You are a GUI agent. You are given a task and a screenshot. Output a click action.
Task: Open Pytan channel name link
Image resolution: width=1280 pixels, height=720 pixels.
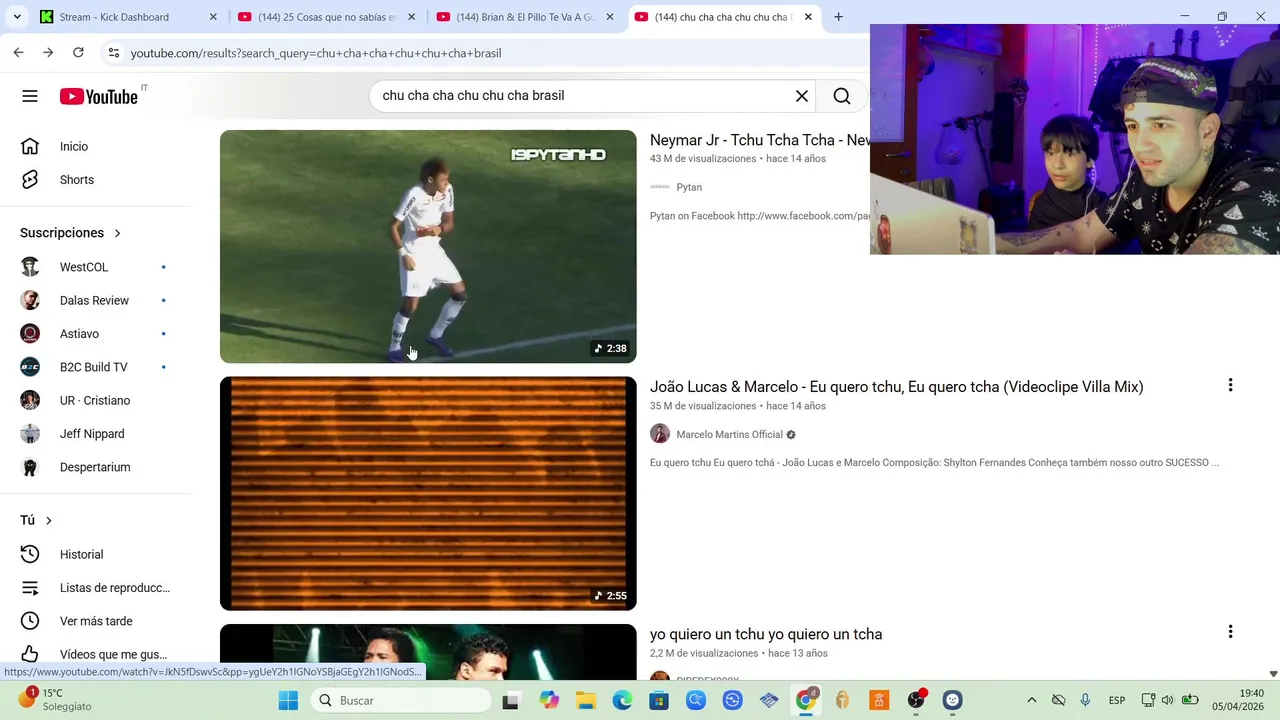pyautogui.click(x=689, y=187)
